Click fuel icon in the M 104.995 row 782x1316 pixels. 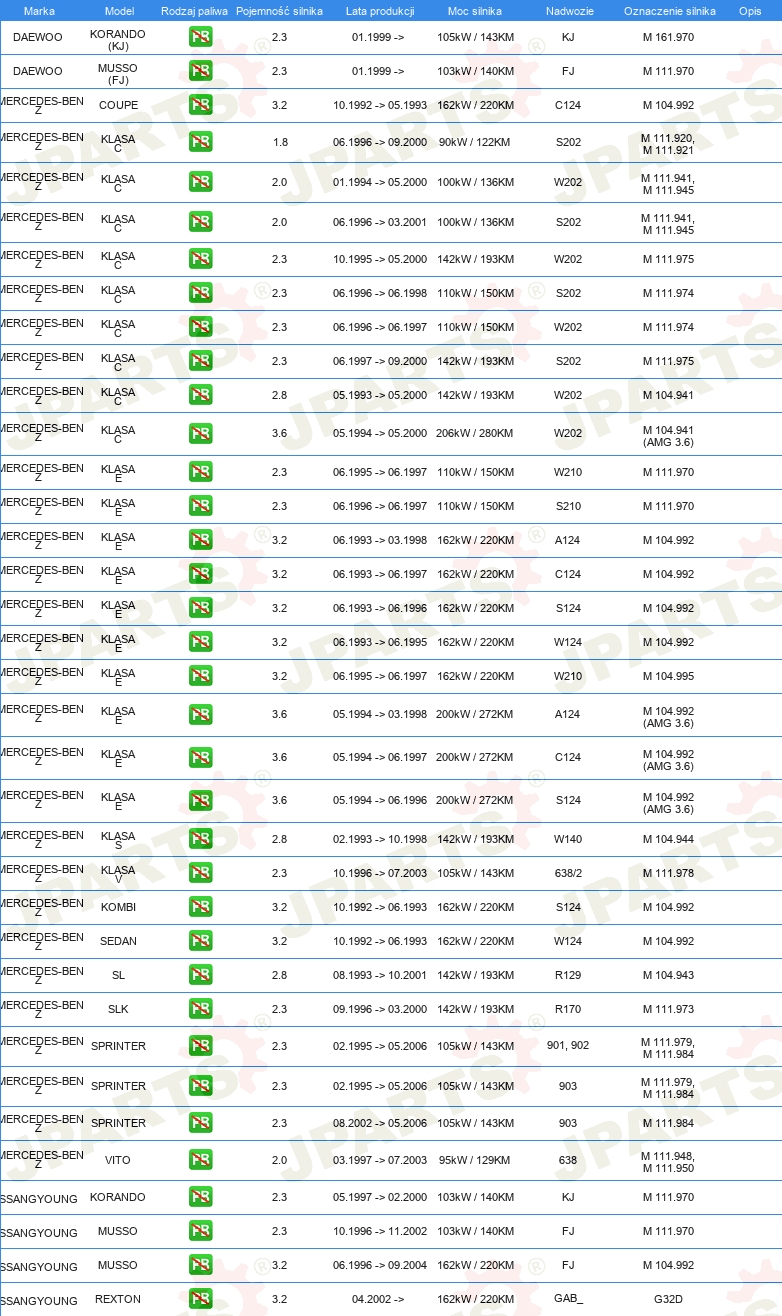[200, 676]
